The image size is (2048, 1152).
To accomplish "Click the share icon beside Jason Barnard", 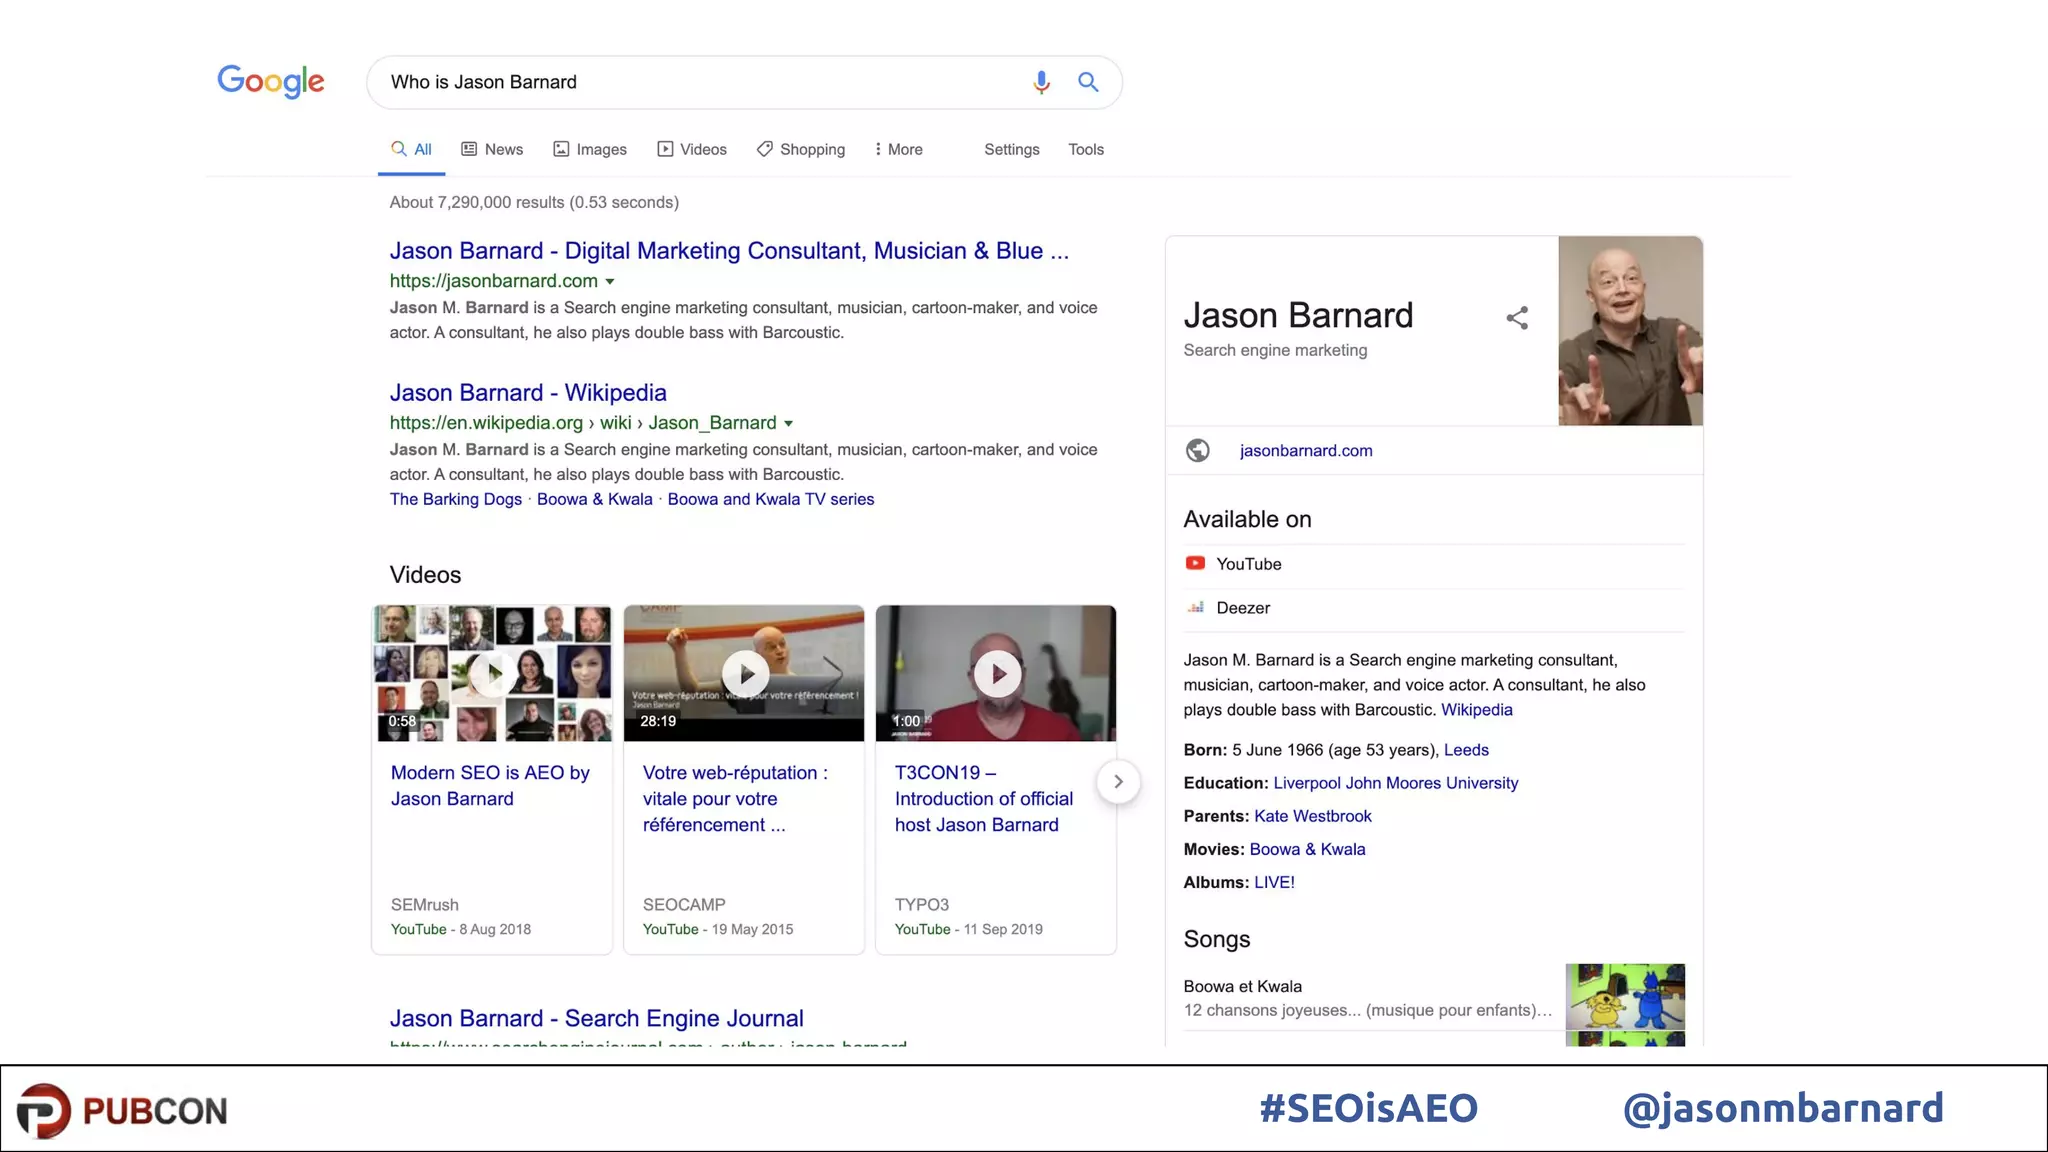I will 1517,318.
